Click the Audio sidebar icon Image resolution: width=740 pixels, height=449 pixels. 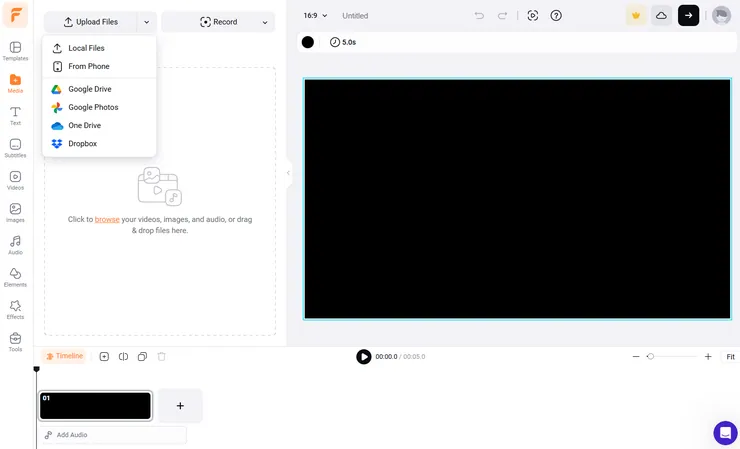[15, 245]
